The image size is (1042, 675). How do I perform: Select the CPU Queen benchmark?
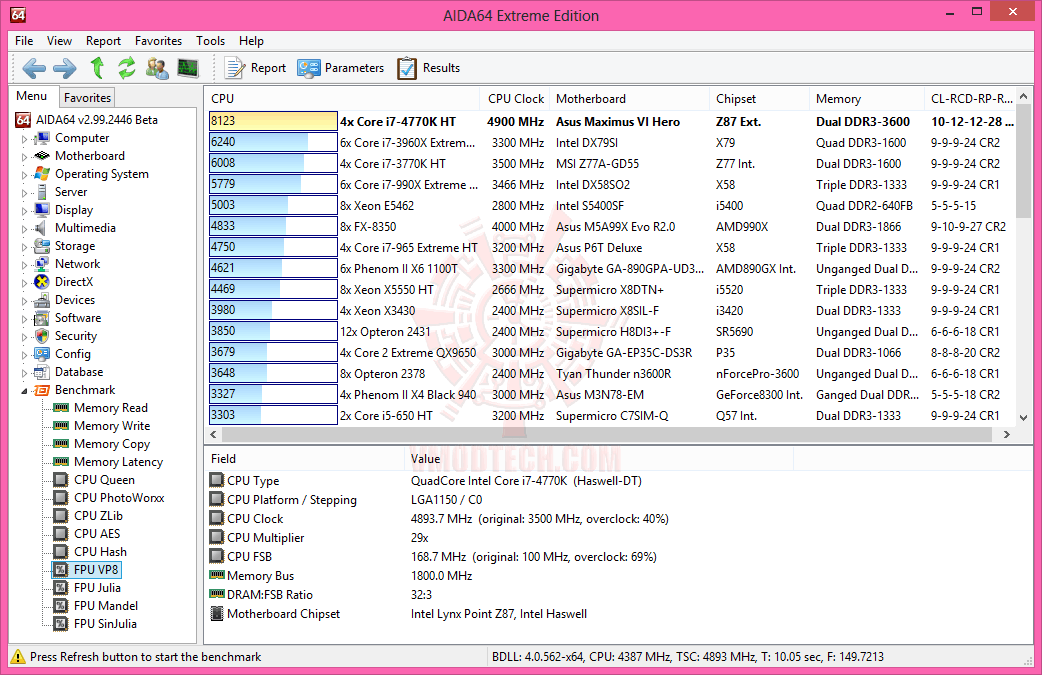pos(104,479)
